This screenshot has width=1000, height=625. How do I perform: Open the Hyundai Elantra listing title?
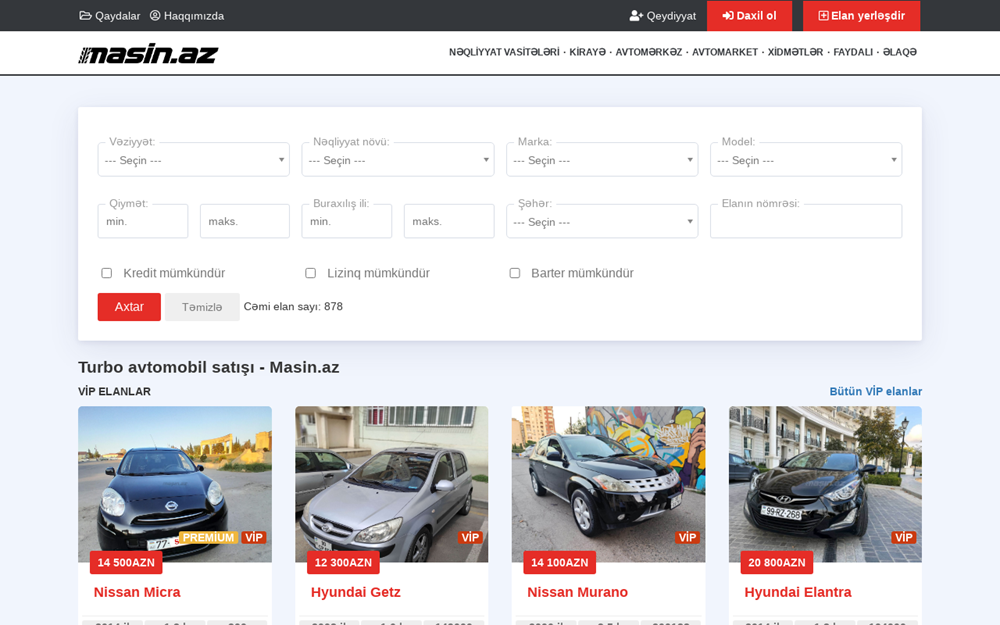[798, 592]
